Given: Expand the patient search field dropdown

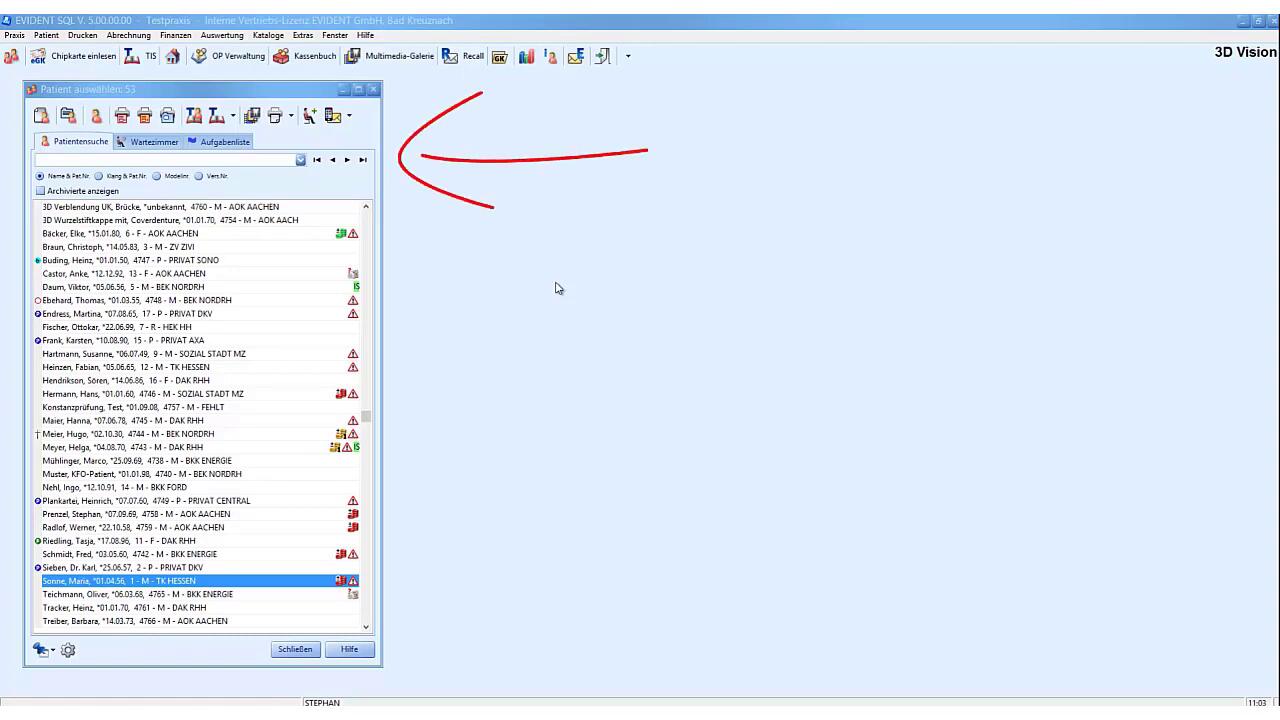Looking at the screenshot, I should click(x=301, y=160).
